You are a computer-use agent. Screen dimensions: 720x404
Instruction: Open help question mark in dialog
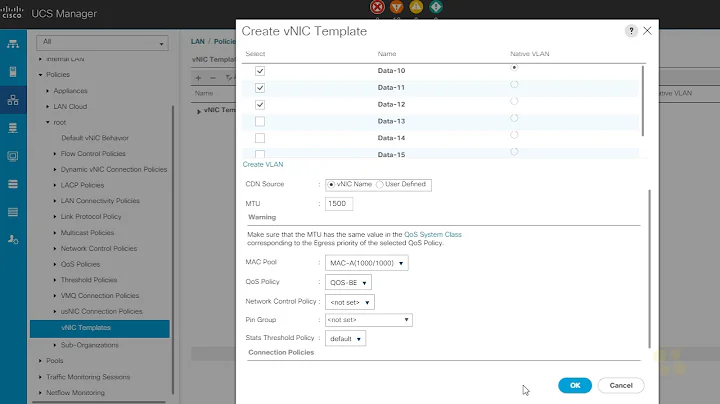[631, 31]
